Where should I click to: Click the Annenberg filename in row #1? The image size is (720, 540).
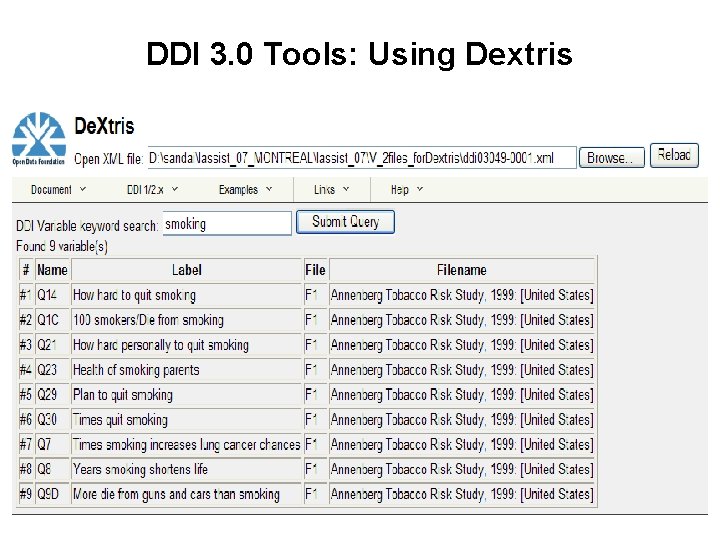point(461,295)
